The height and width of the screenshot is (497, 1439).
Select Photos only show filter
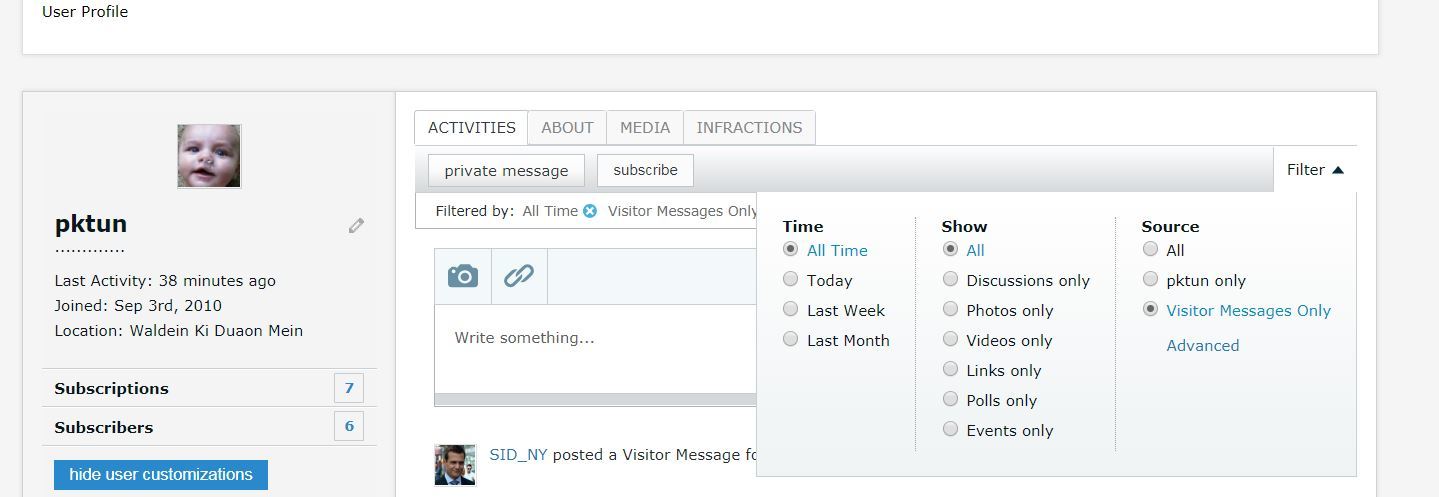(x=950, y=310)
